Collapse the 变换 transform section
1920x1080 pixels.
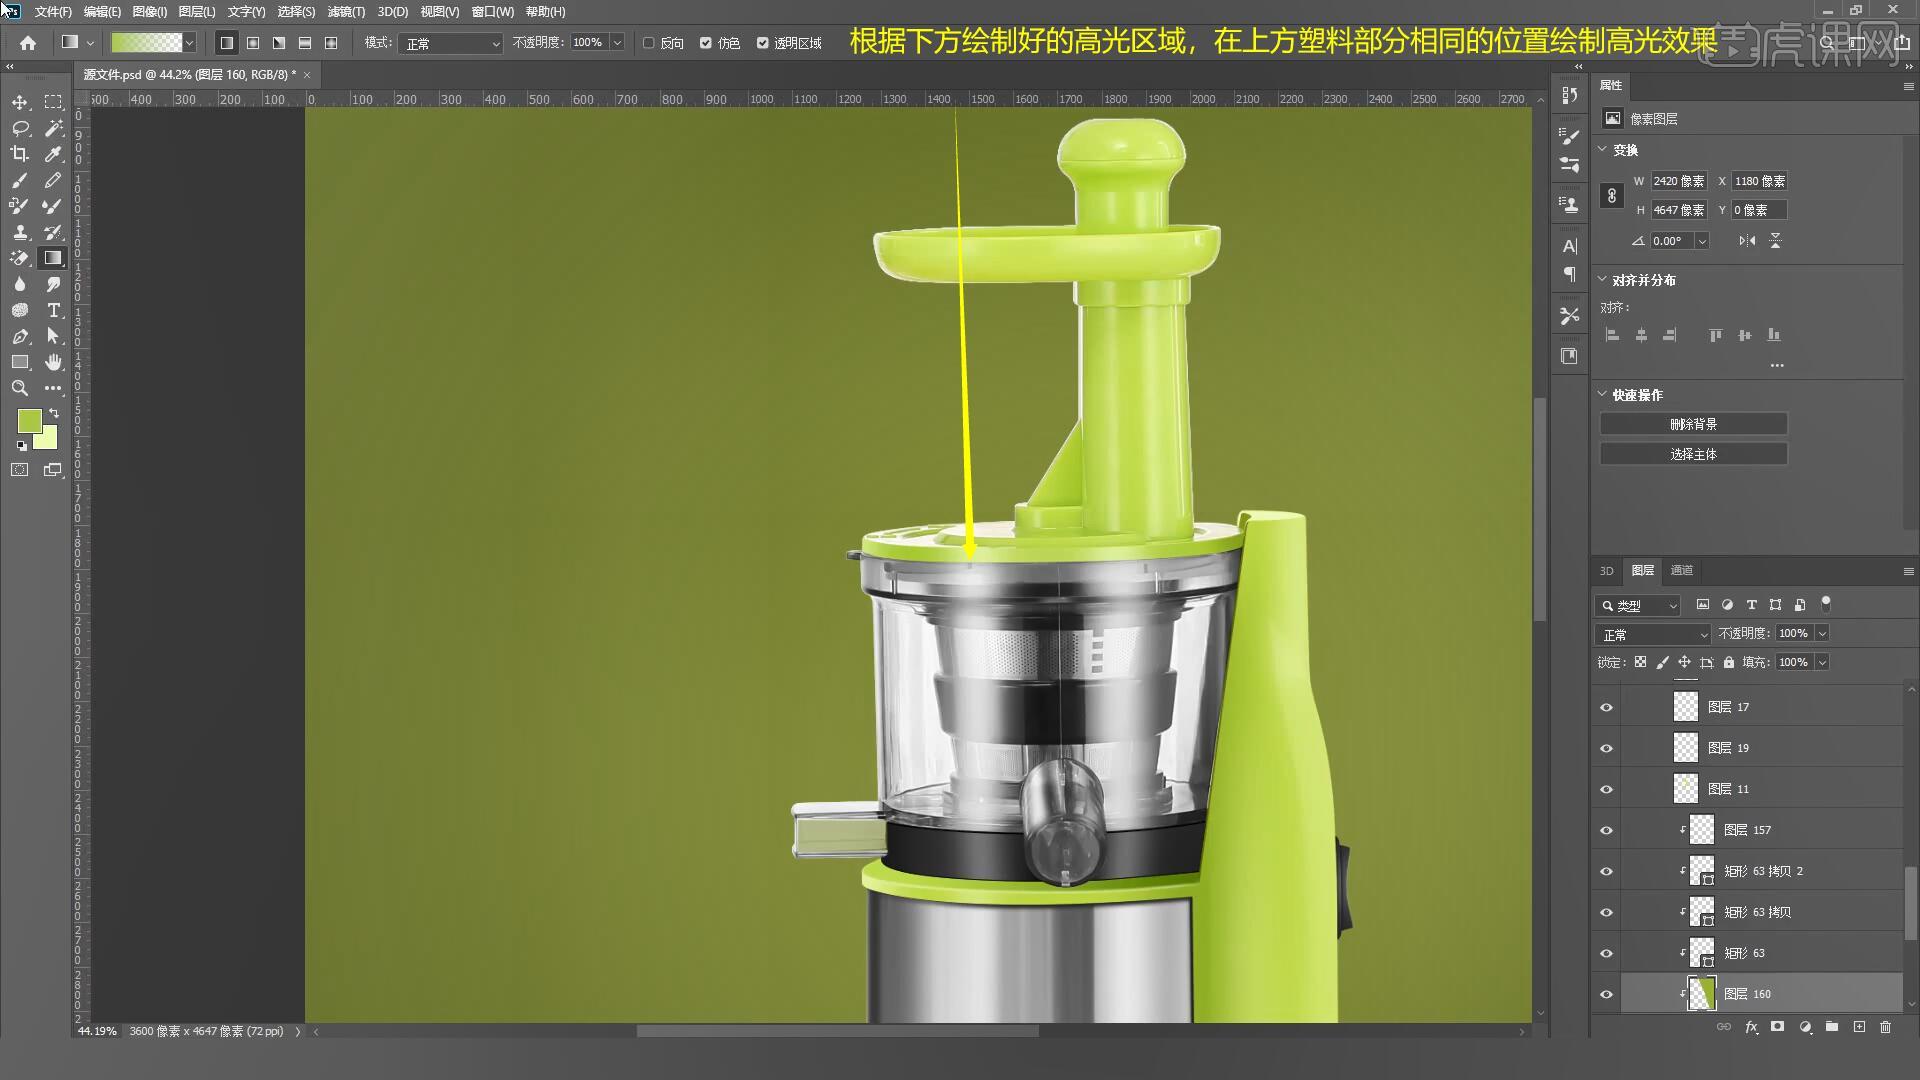[1603, 149]
